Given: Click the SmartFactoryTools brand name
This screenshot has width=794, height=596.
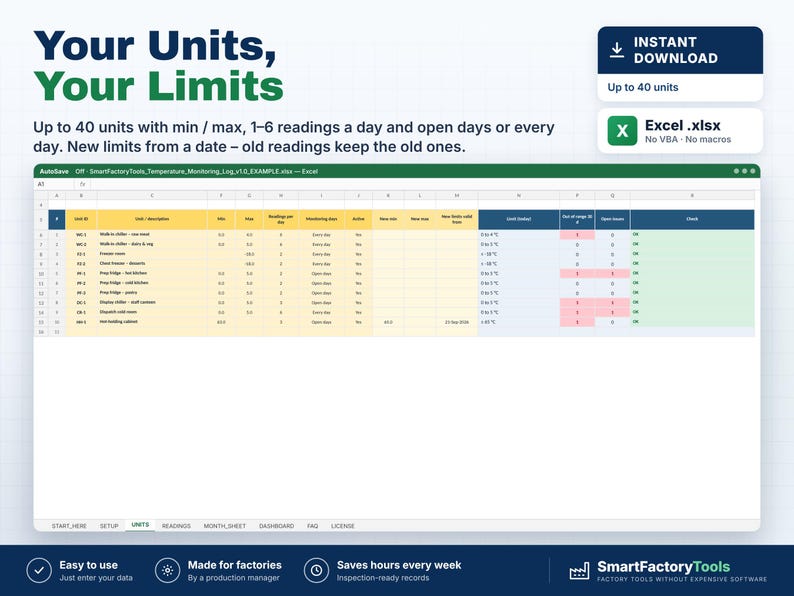Looking at the screenshot, I should point(663,567).
